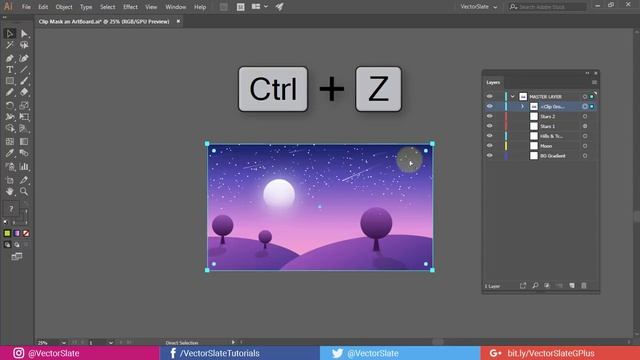The height and width of the screenshot is (360, 640).
Task: Click the None fill swatch
Action: tap(26, 233)
